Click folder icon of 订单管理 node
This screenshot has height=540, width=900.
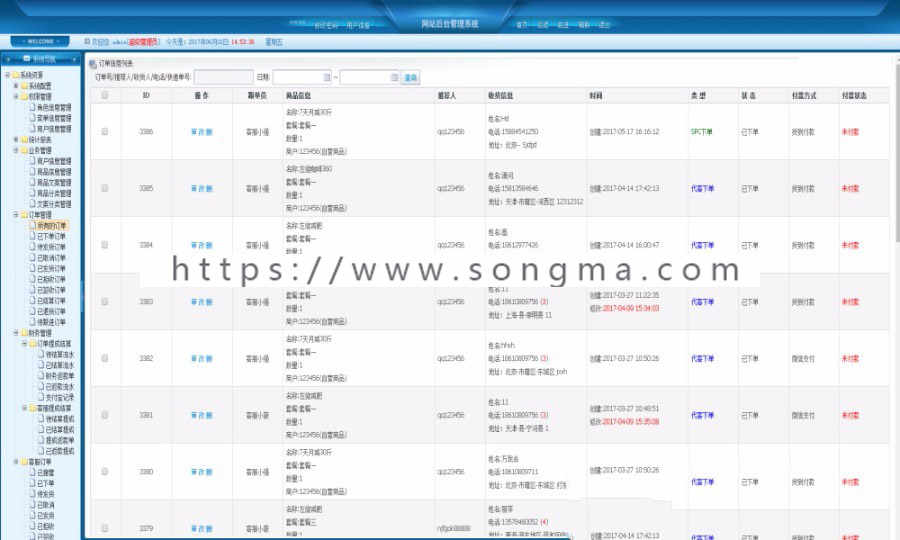(25, 215)
